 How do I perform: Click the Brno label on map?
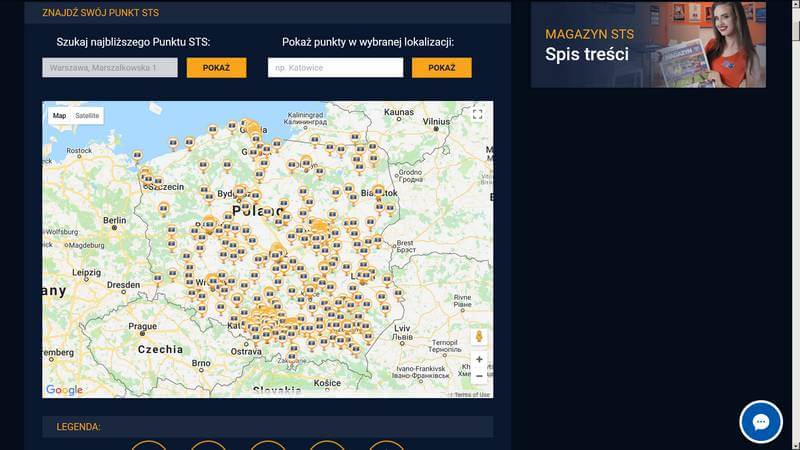tap(201, 363)
